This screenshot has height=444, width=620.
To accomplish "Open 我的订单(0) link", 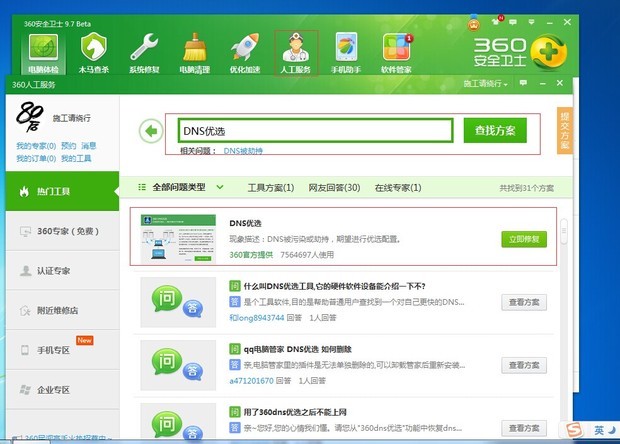I will (x=36, y=159).
